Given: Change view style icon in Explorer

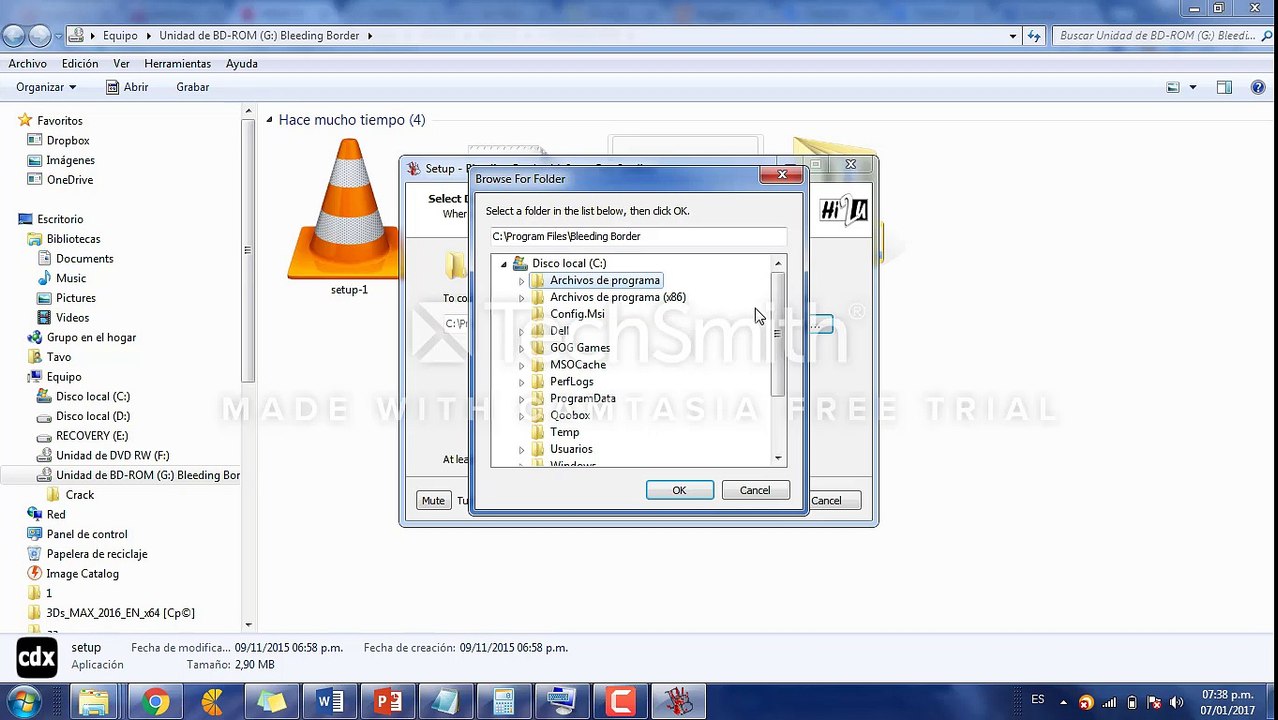Looking at the screenshot, I should pyautogui.click(x=1173, y=87).
